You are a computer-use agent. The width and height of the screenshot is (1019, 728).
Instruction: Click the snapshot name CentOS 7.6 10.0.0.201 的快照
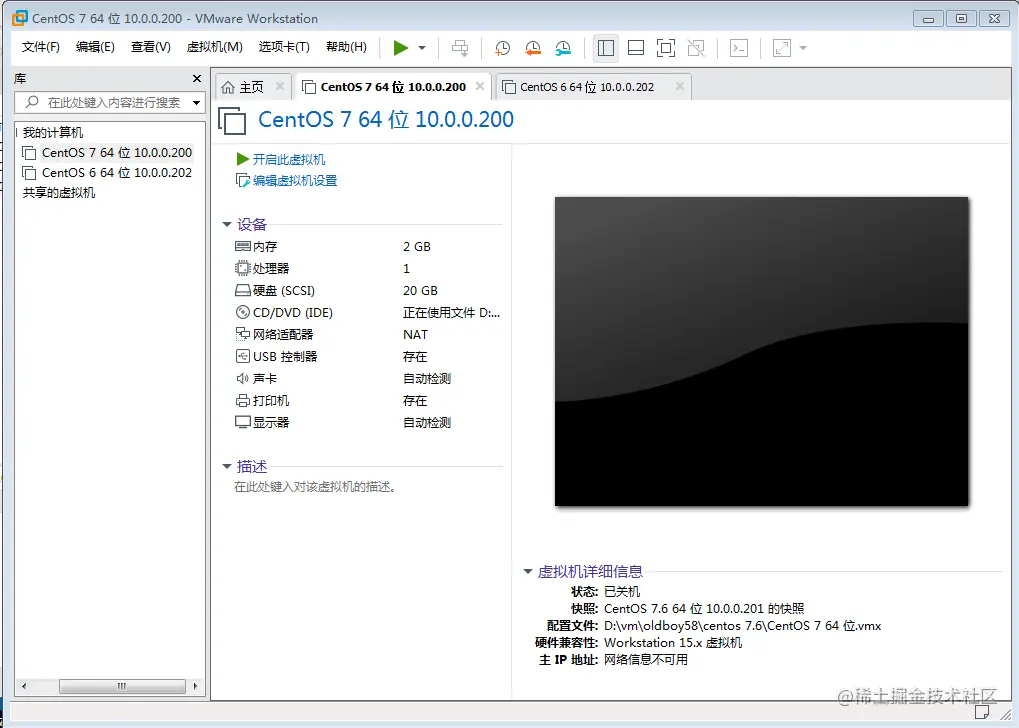pos(704,609)
